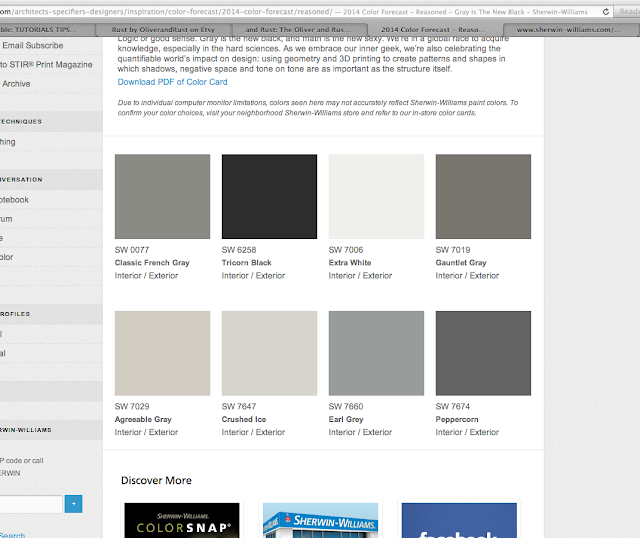
Task: Open Download PDF of Color Card link
Action: (172, 82)
